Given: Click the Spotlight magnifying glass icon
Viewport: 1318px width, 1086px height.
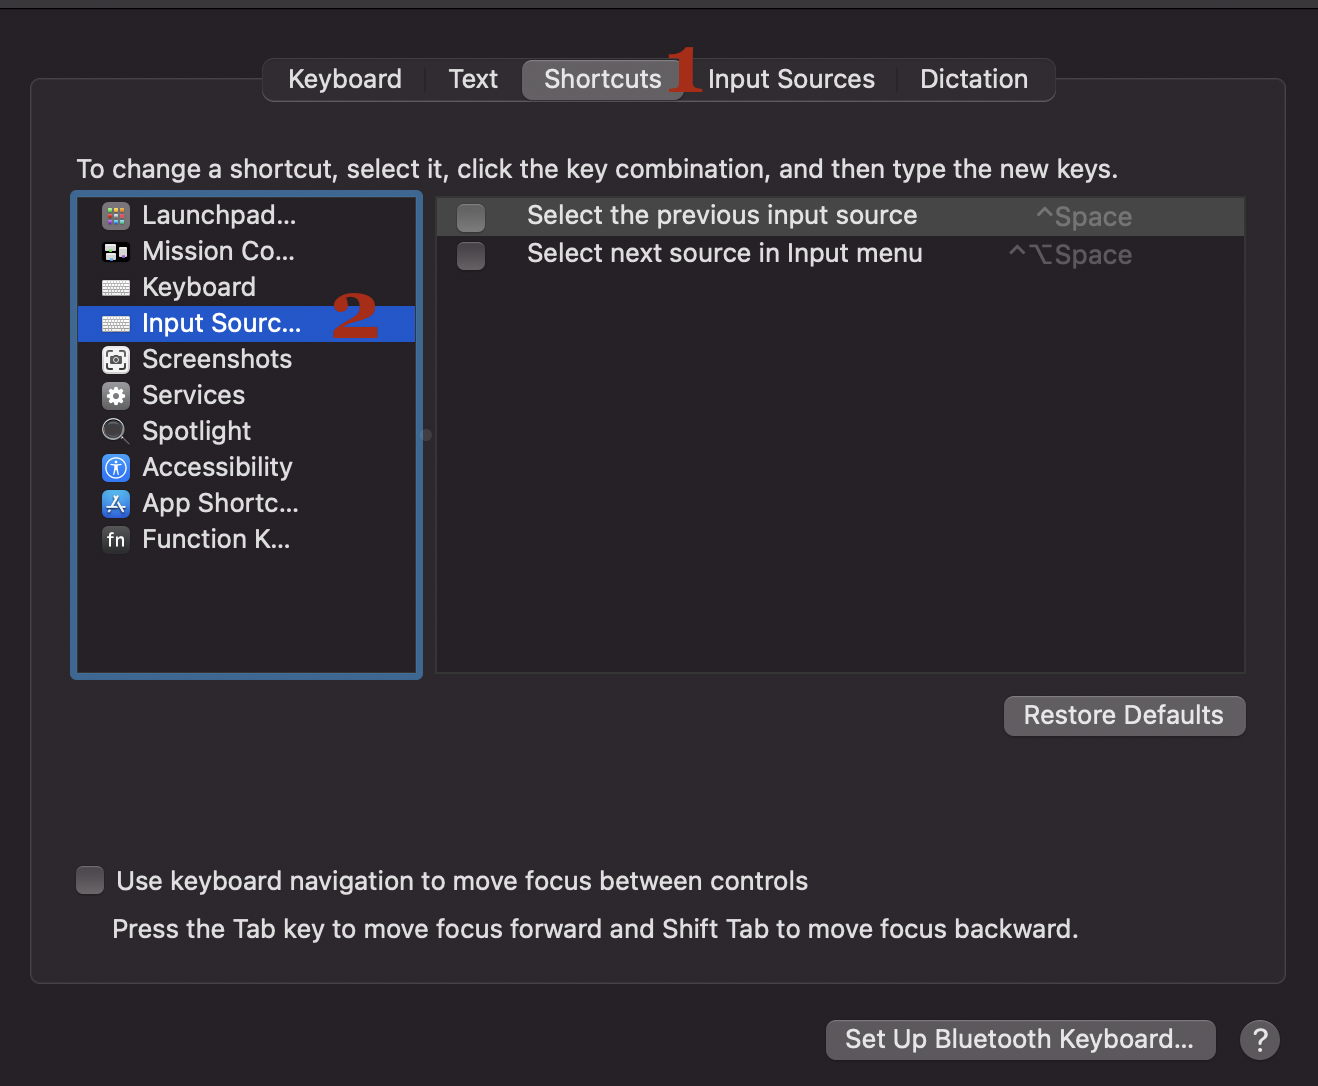Looking at the screenshot, I should pyautogui.click(x=116, y=431).
